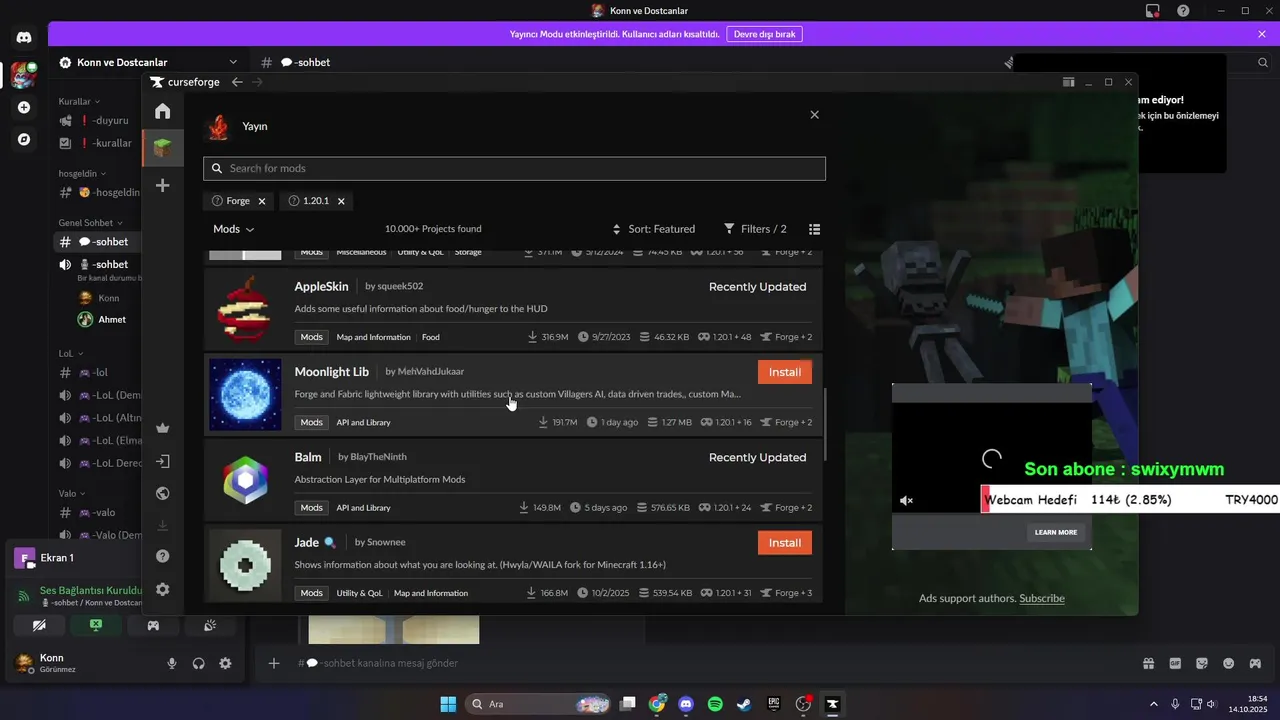Expand the Konn ve Dostcanlar server menu
Image resolution: width=1280 pixels, height=720 pixels.
pos(149,62)
